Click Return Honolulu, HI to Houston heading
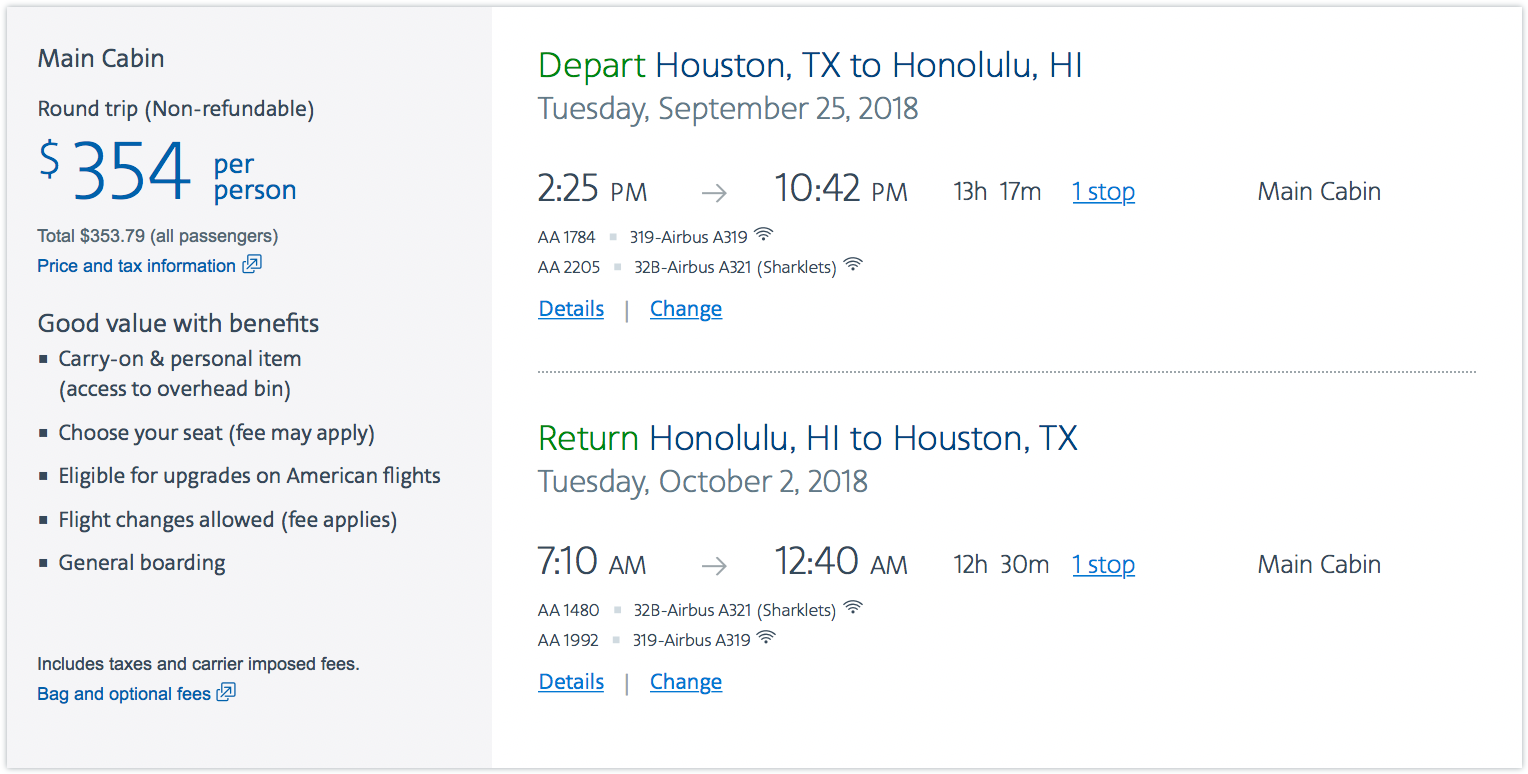1528x774 pixels. pos(808,439)
